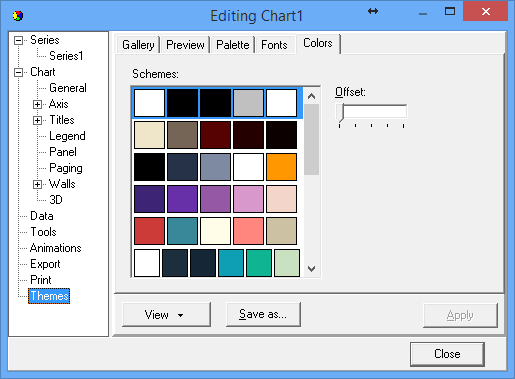Open the Fonts tab
The width and height of the screenshot is (515, 379).
pos(274,45)
